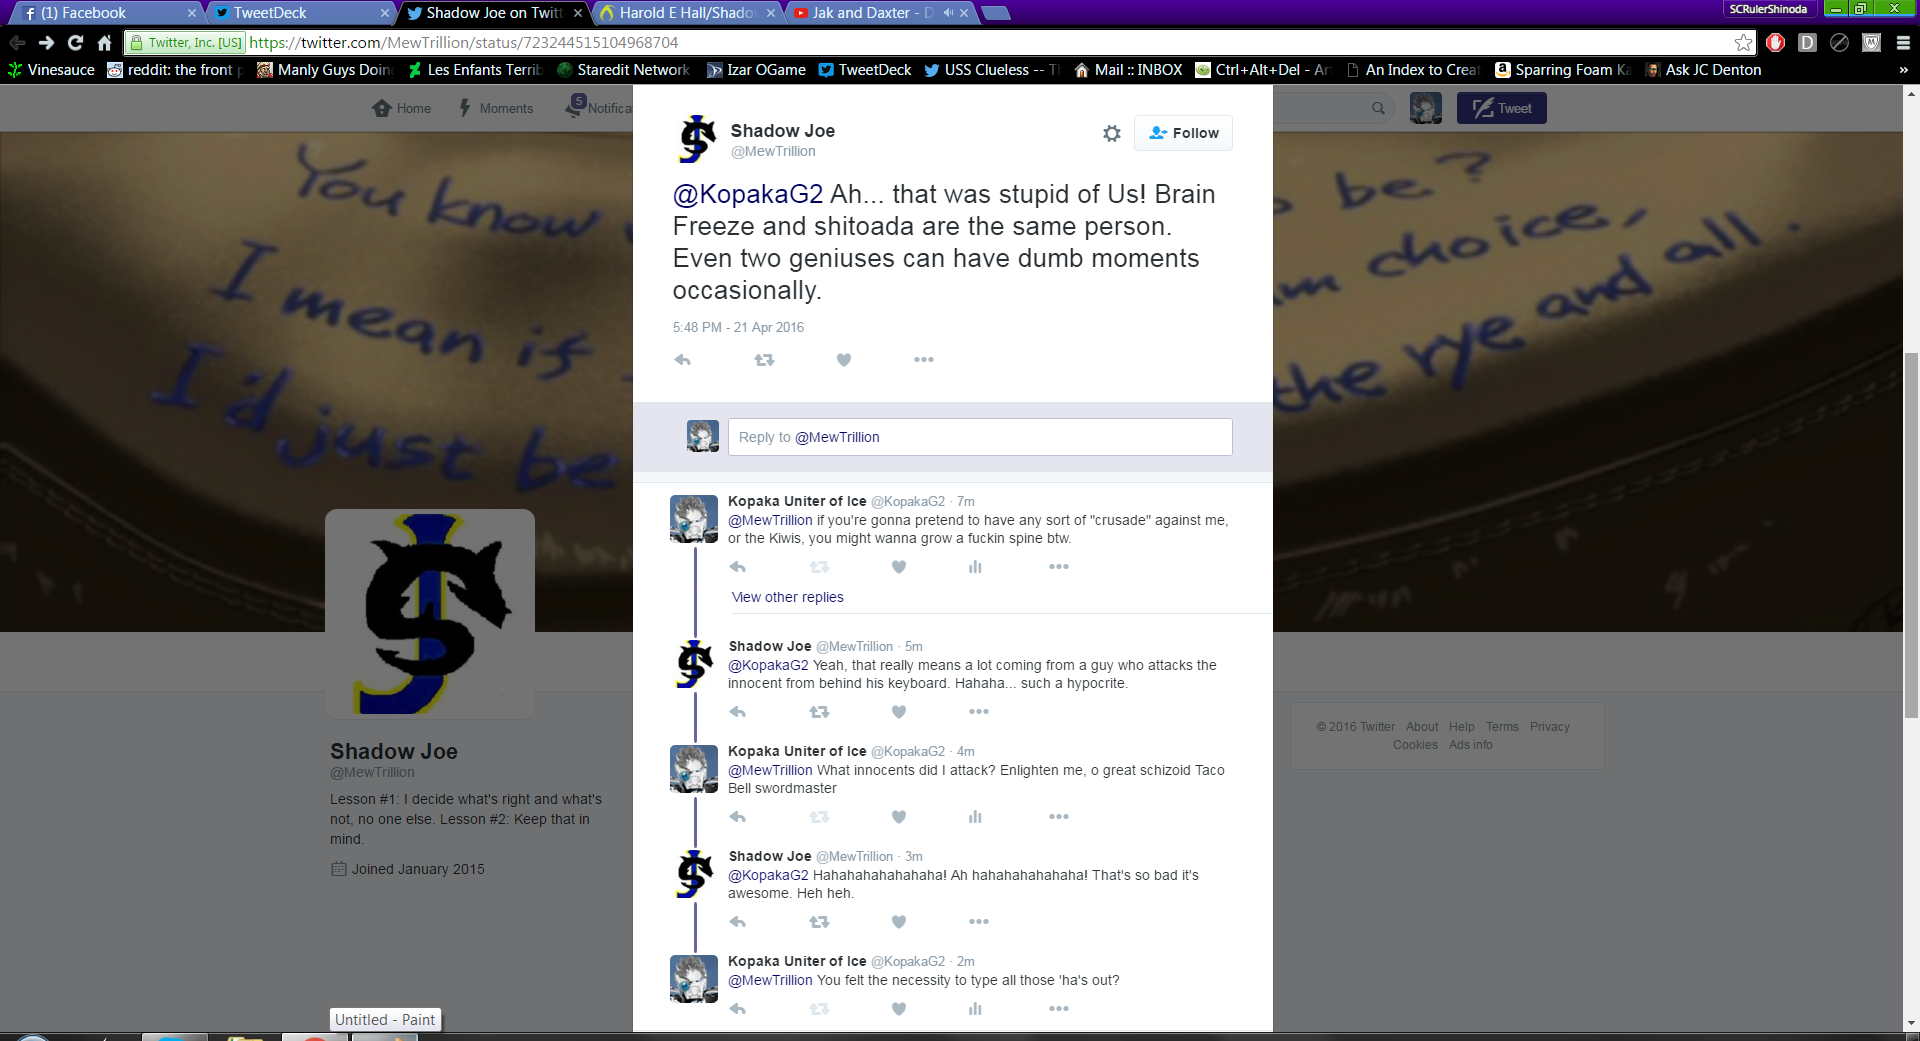Like the "such a hypocrite" tweet
This screenshot has height=1041, width=1920.
(899, 712)
